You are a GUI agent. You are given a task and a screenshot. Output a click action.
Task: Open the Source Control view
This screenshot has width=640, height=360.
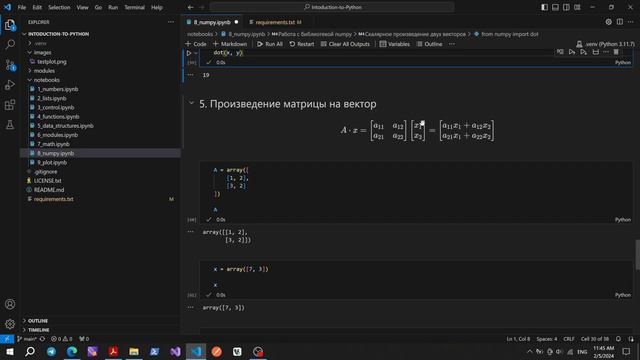[10, 64]
